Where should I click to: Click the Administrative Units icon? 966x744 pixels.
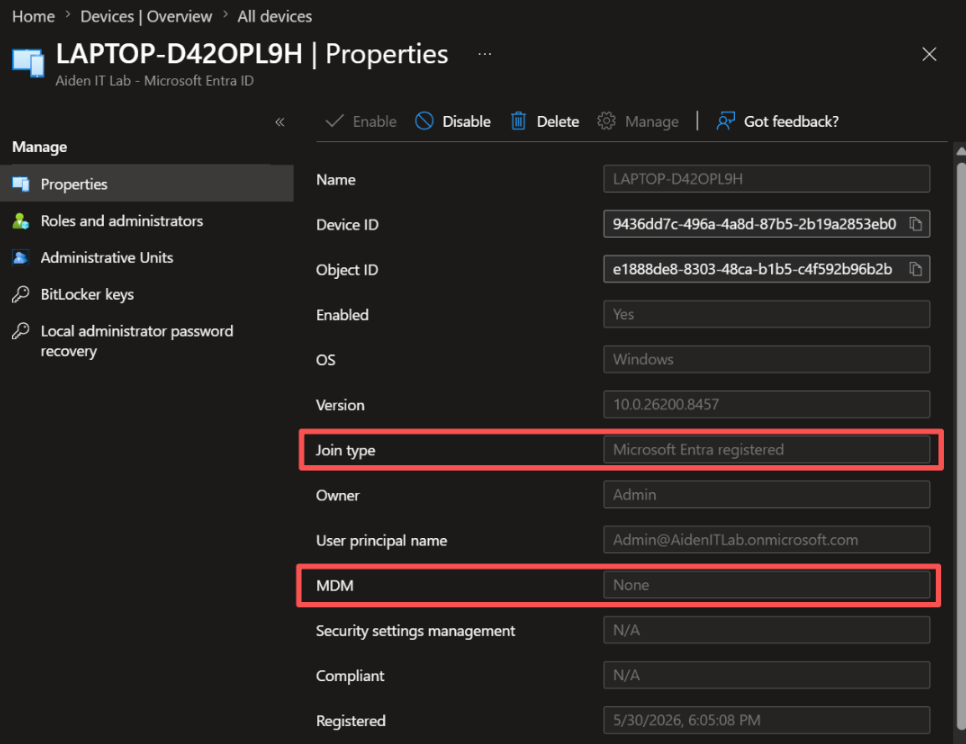20,257
